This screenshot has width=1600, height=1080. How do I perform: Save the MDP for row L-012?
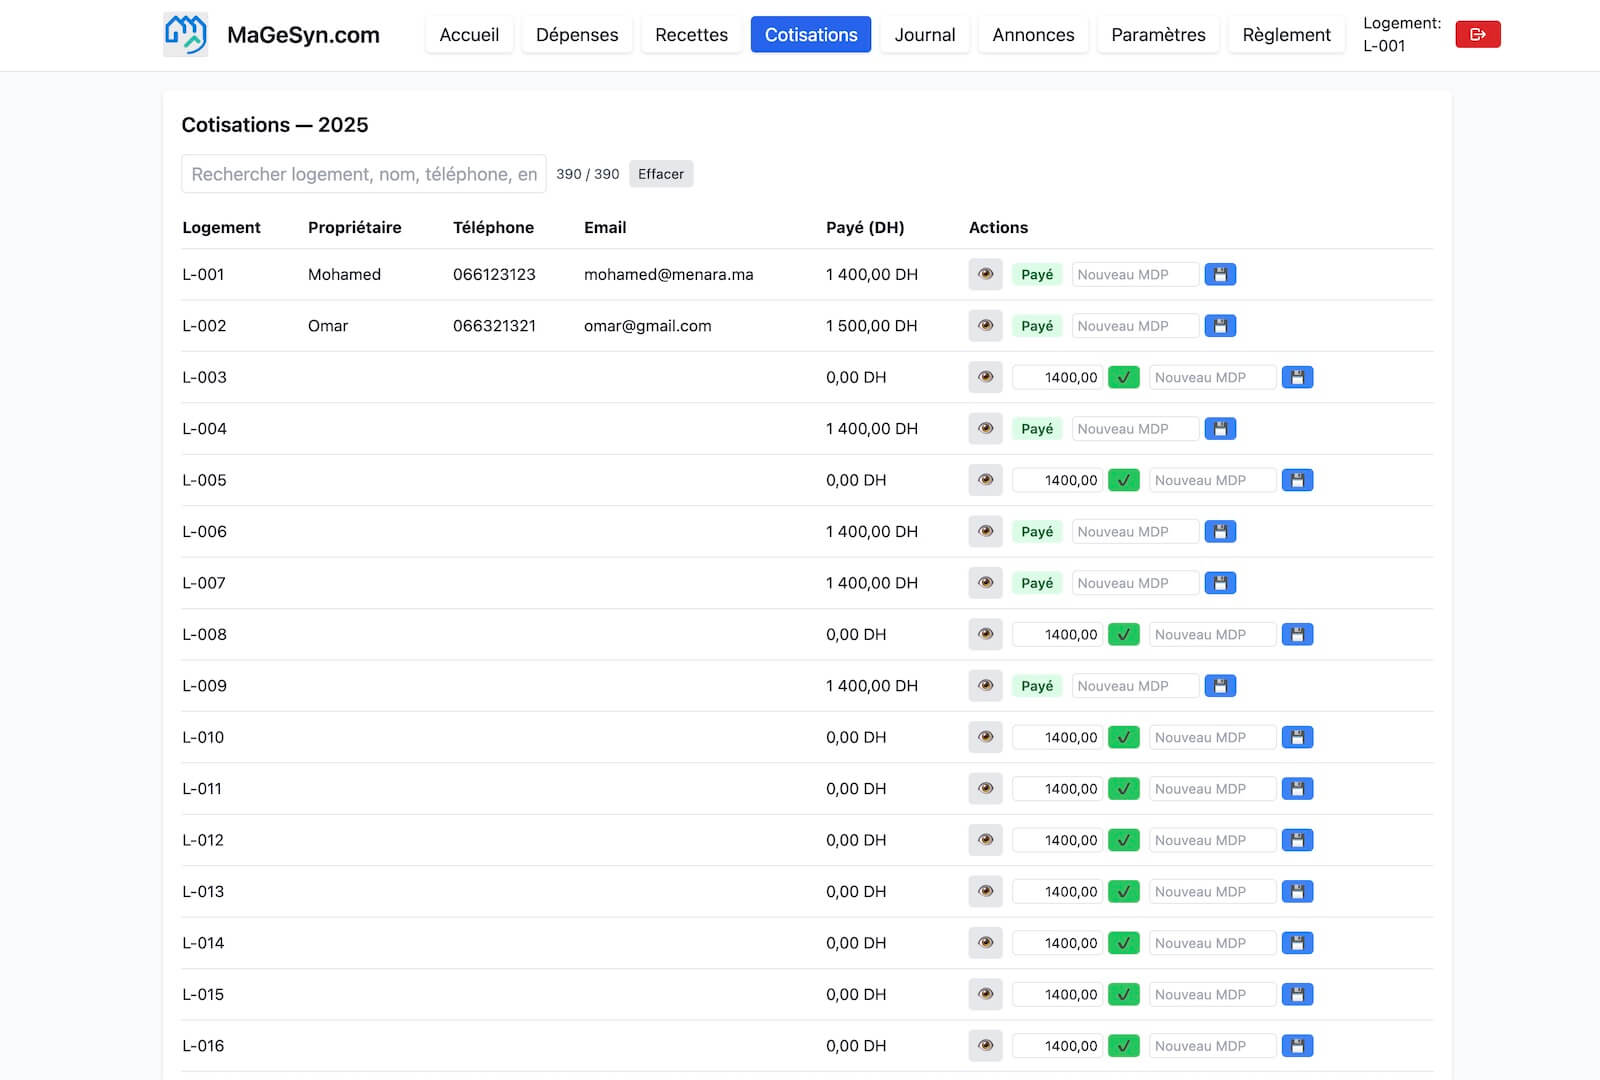coord(1297,841)
